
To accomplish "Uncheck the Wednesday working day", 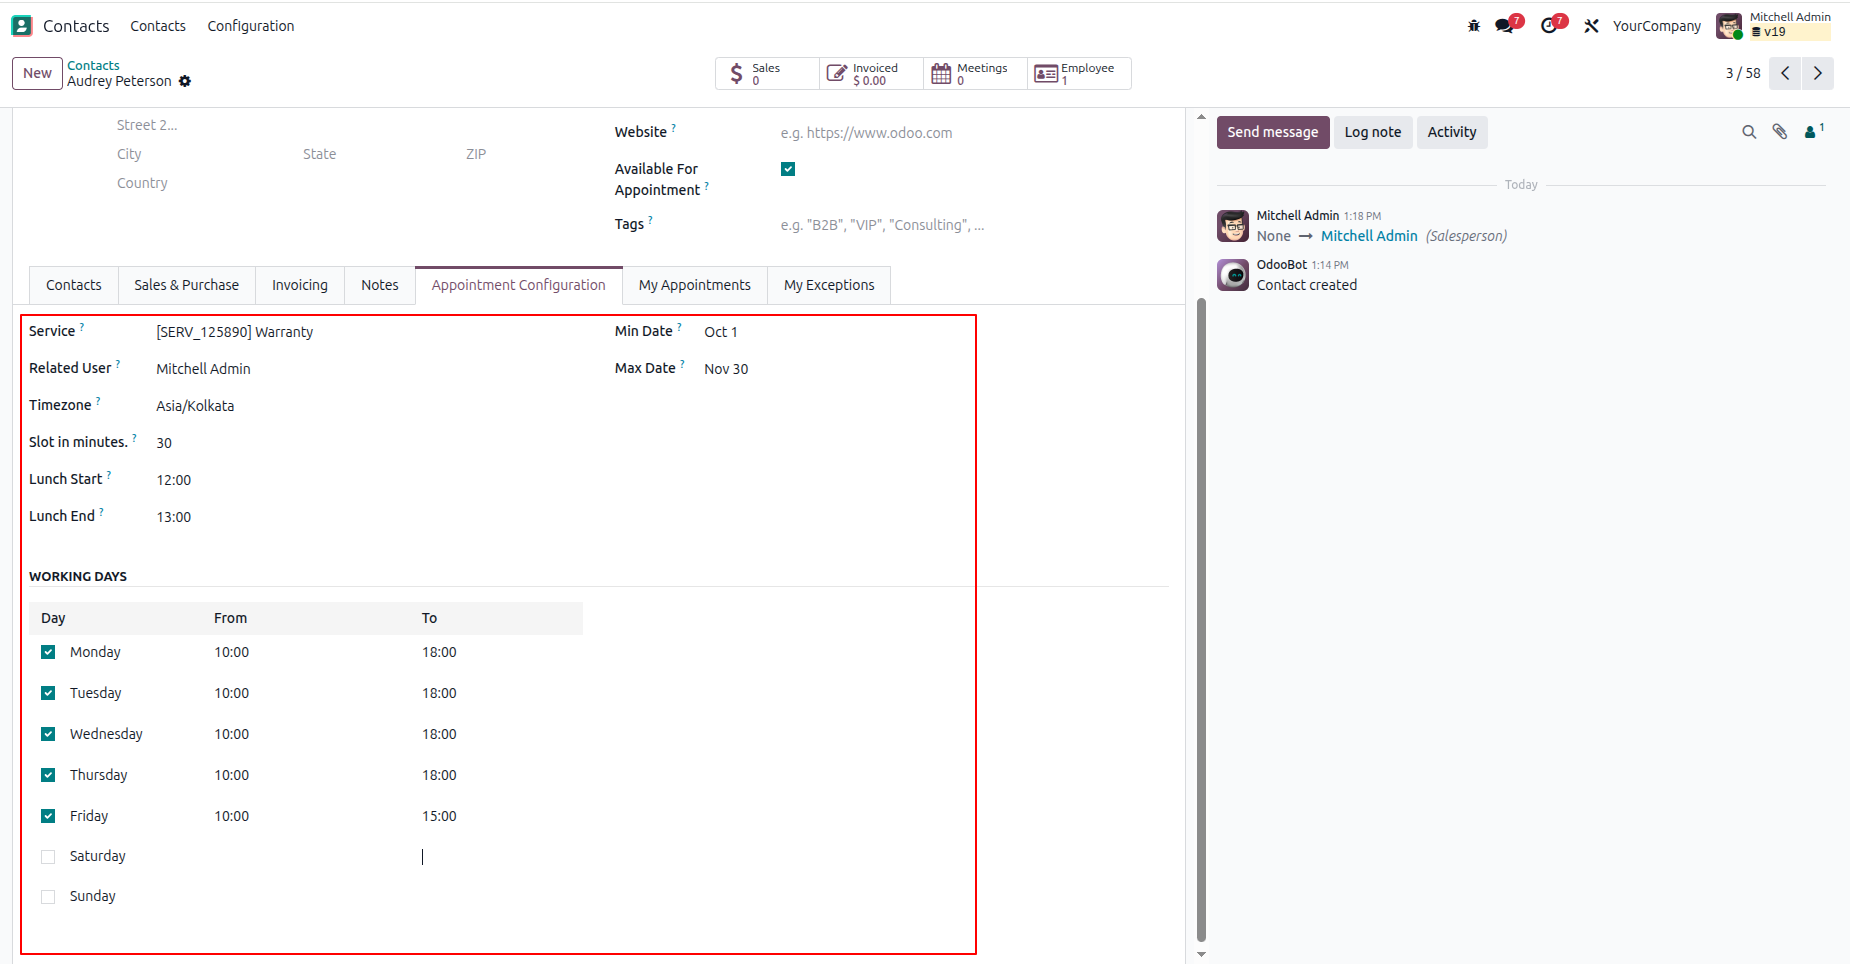I will coord(48,734).
